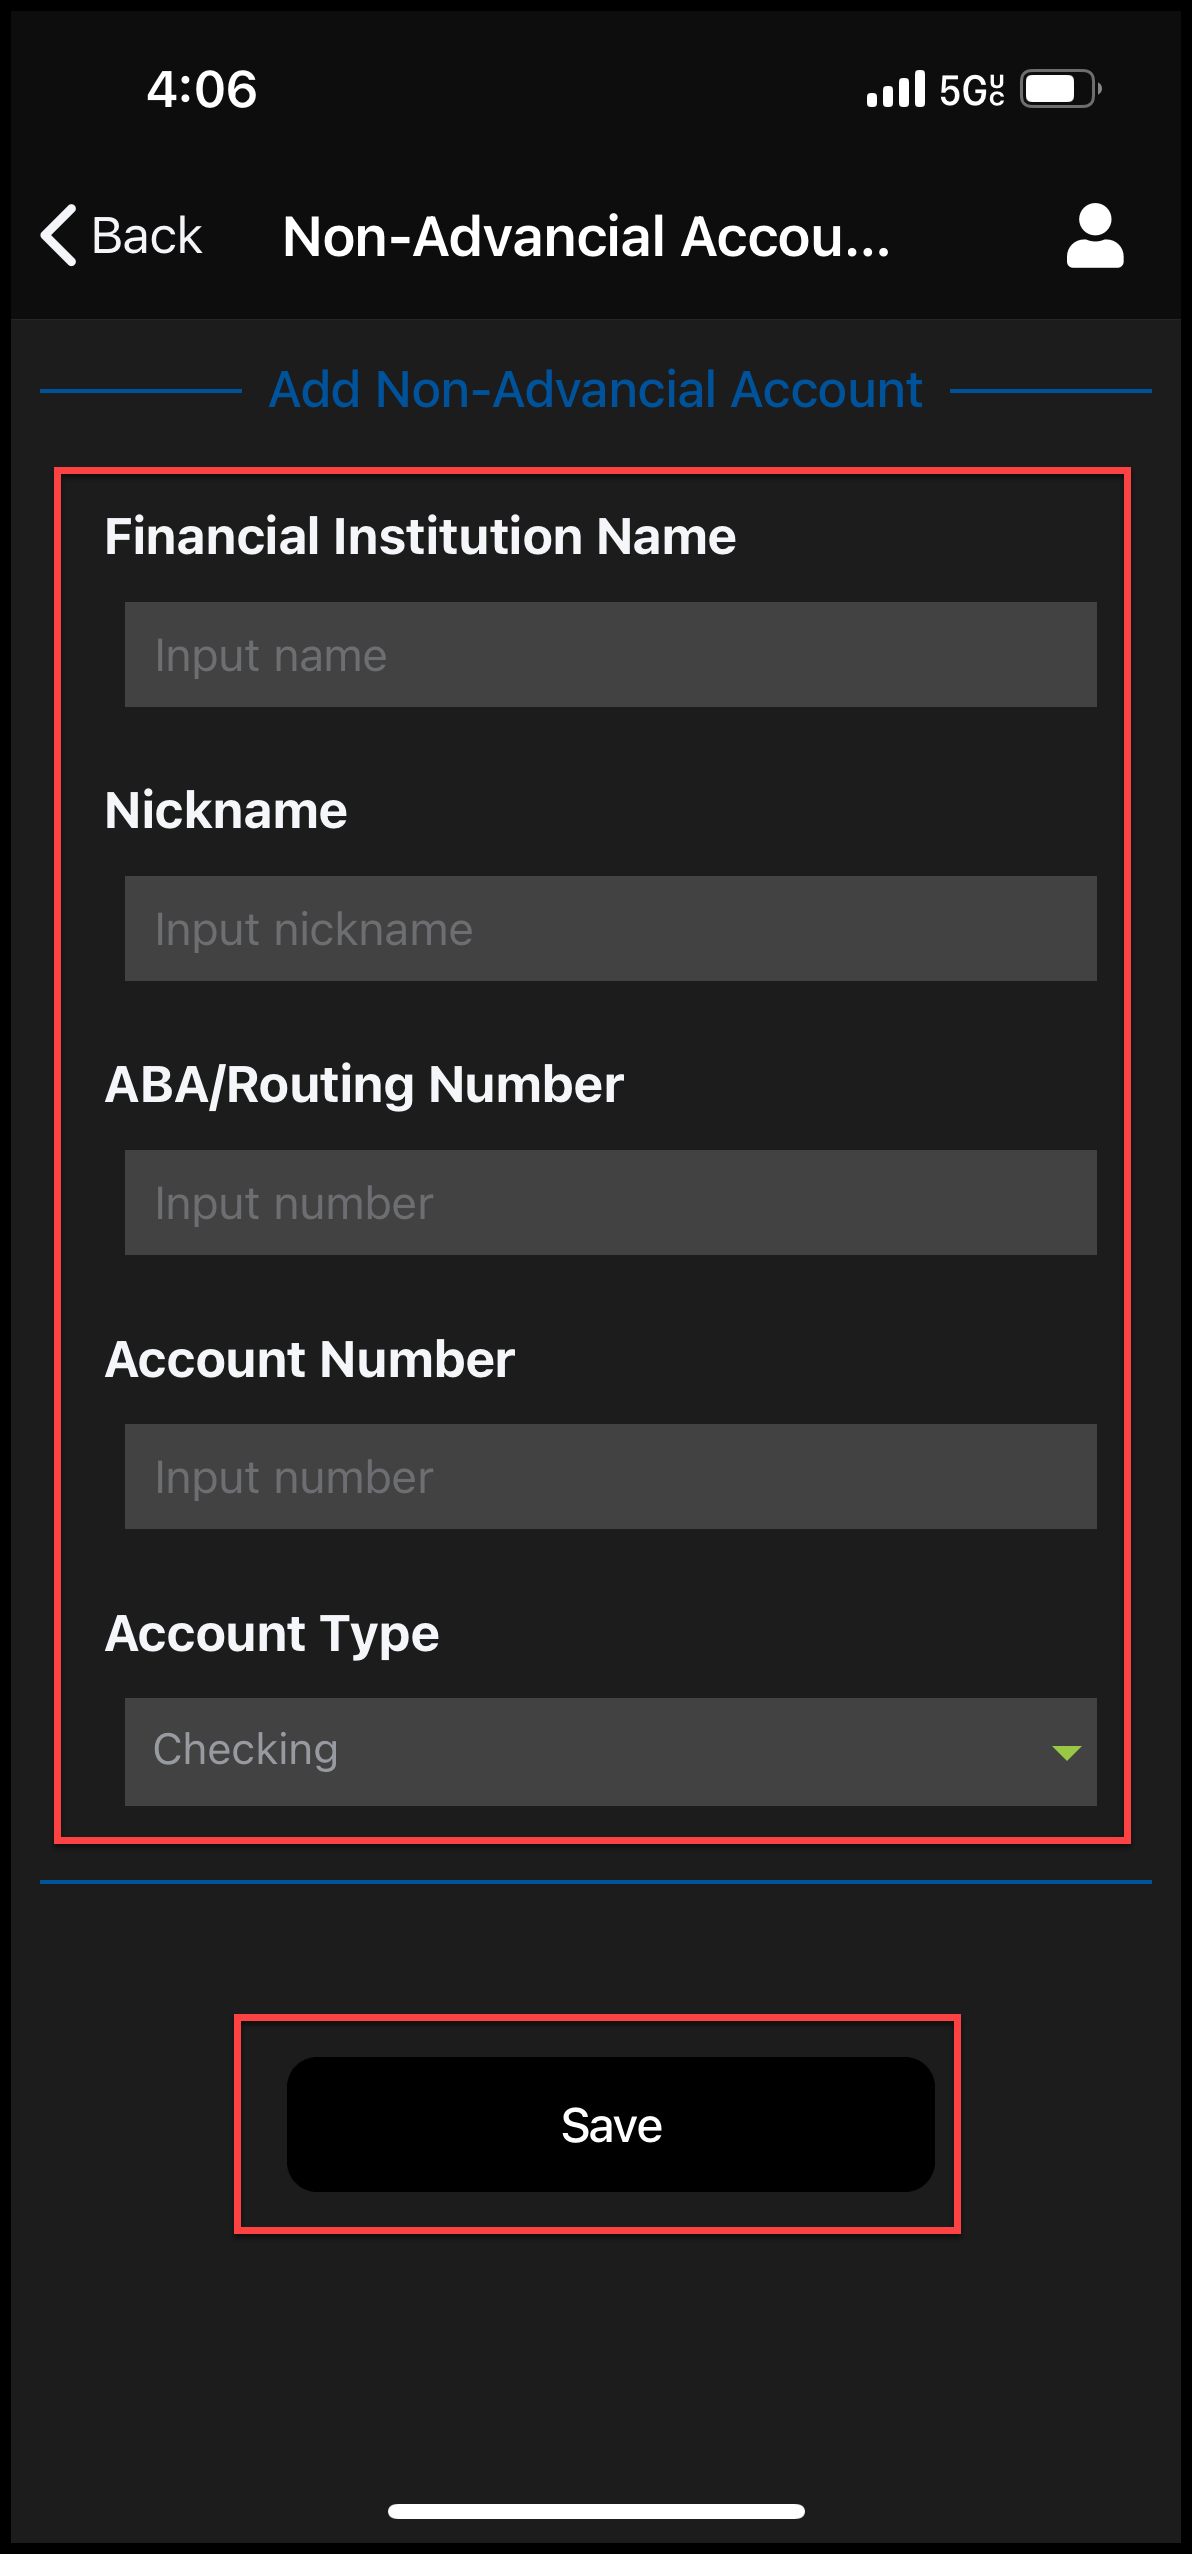Tap the 5G network indicator
The image size is (1192, 2554).
pos(971,90)
